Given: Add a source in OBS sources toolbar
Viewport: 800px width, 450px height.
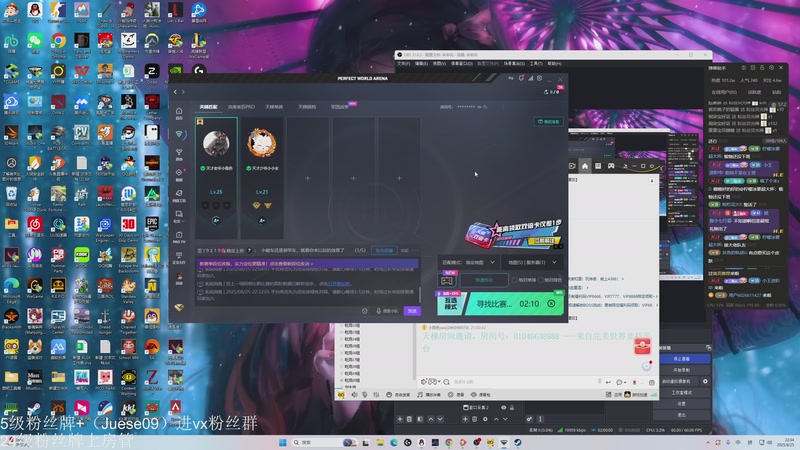Looking at the screenshot, I should point(465,419).
